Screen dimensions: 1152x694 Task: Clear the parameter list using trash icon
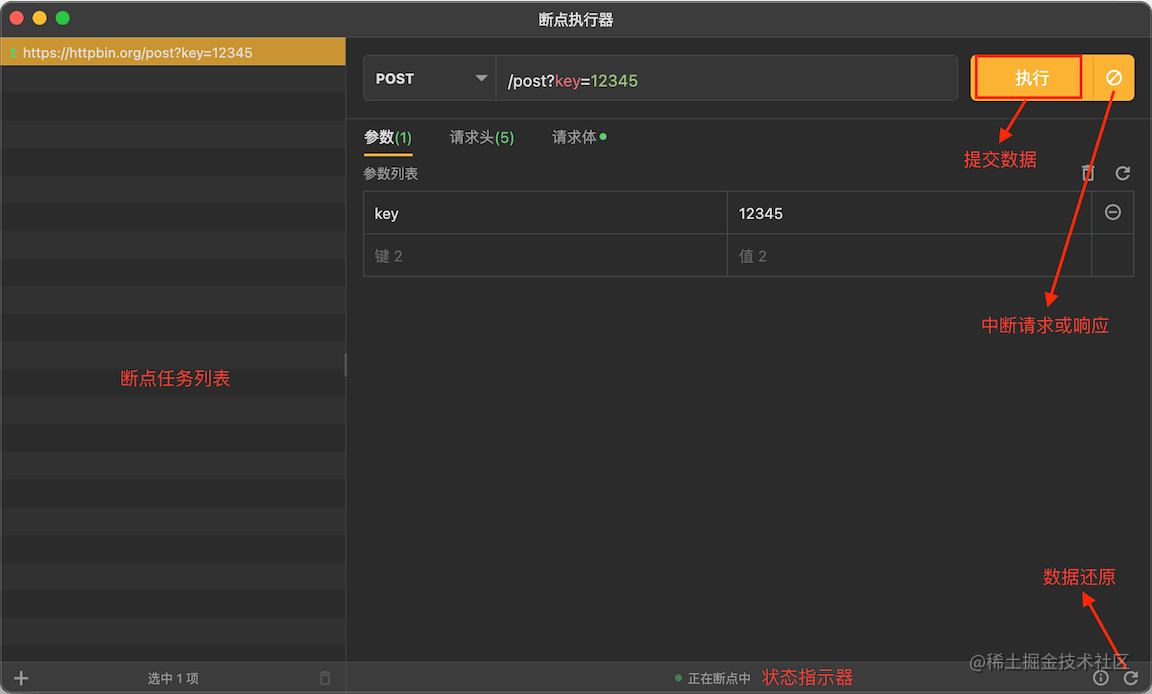1087,173
